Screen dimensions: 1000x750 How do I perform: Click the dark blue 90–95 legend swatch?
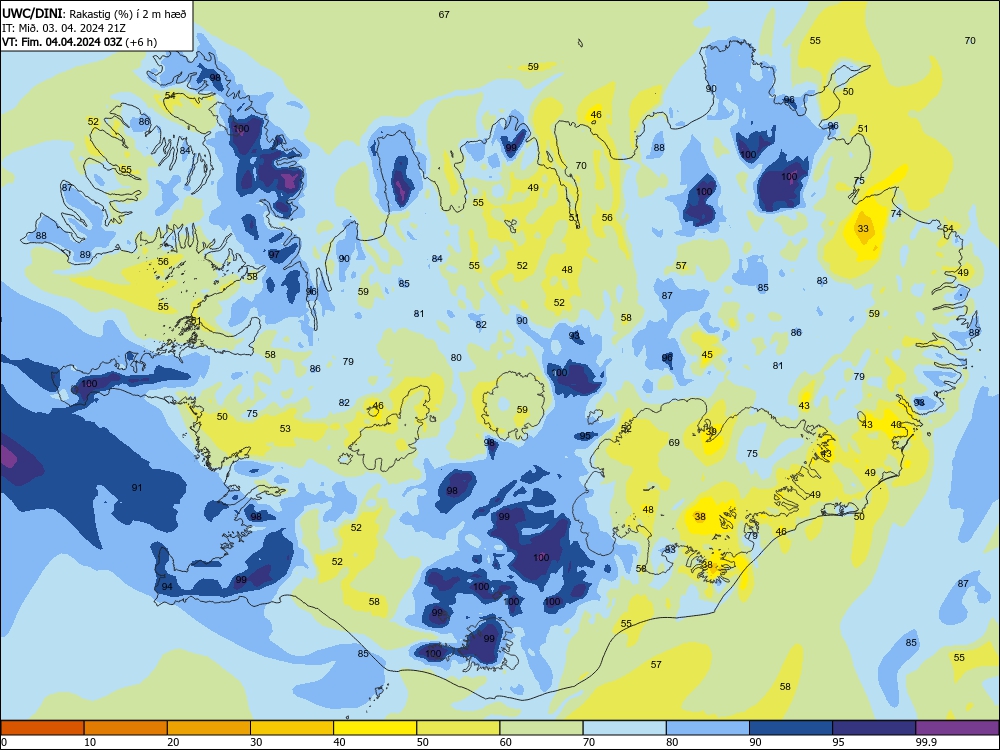tap(791, 728)
